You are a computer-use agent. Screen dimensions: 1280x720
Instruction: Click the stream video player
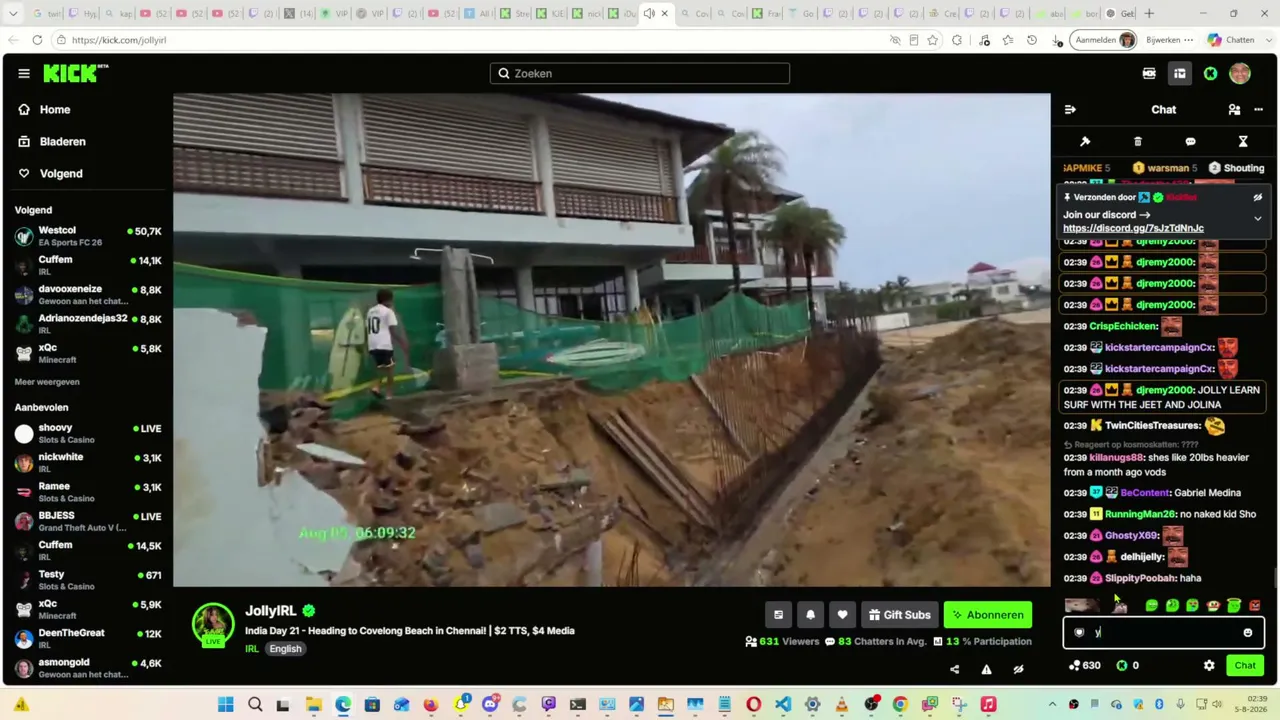[611, 340]
